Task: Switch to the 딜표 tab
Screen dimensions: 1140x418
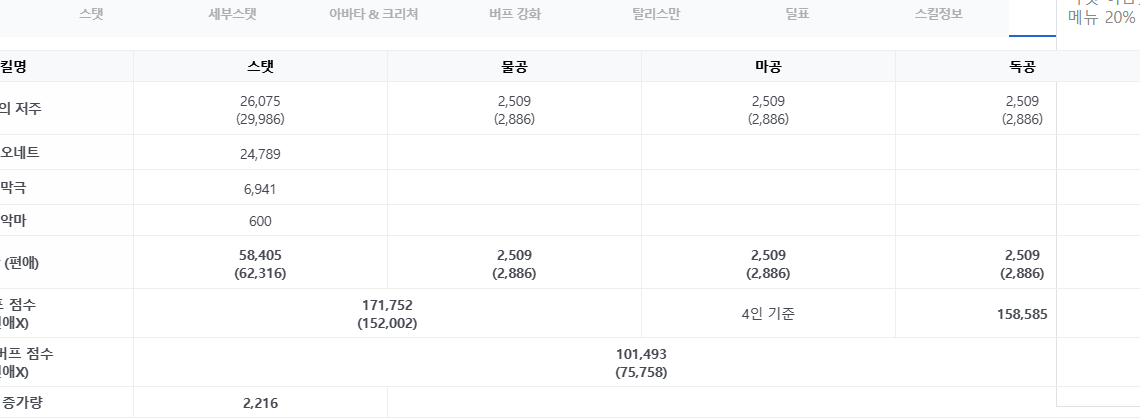Action: coord(798,14)
